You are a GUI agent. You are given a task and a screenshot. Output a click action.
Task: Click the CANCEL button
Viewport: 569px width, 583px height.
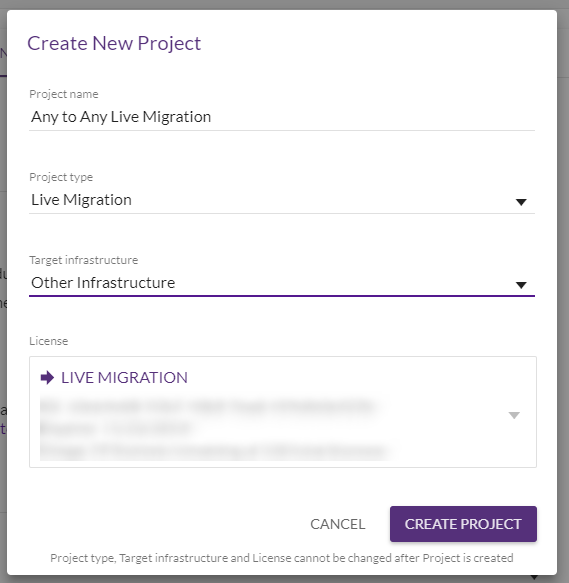[x=338, y=524]
